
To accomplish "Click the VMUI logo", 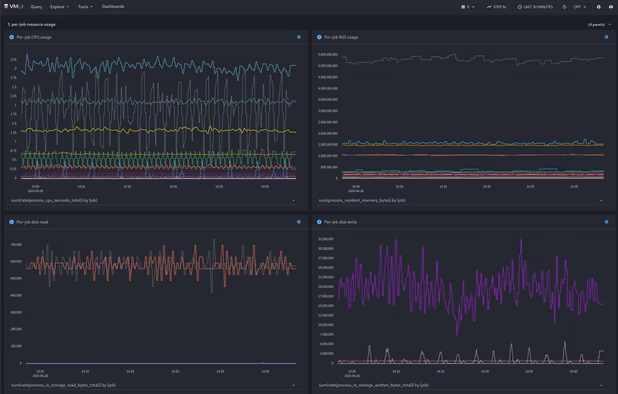I will pyautogui.click(x=13, y=7).
